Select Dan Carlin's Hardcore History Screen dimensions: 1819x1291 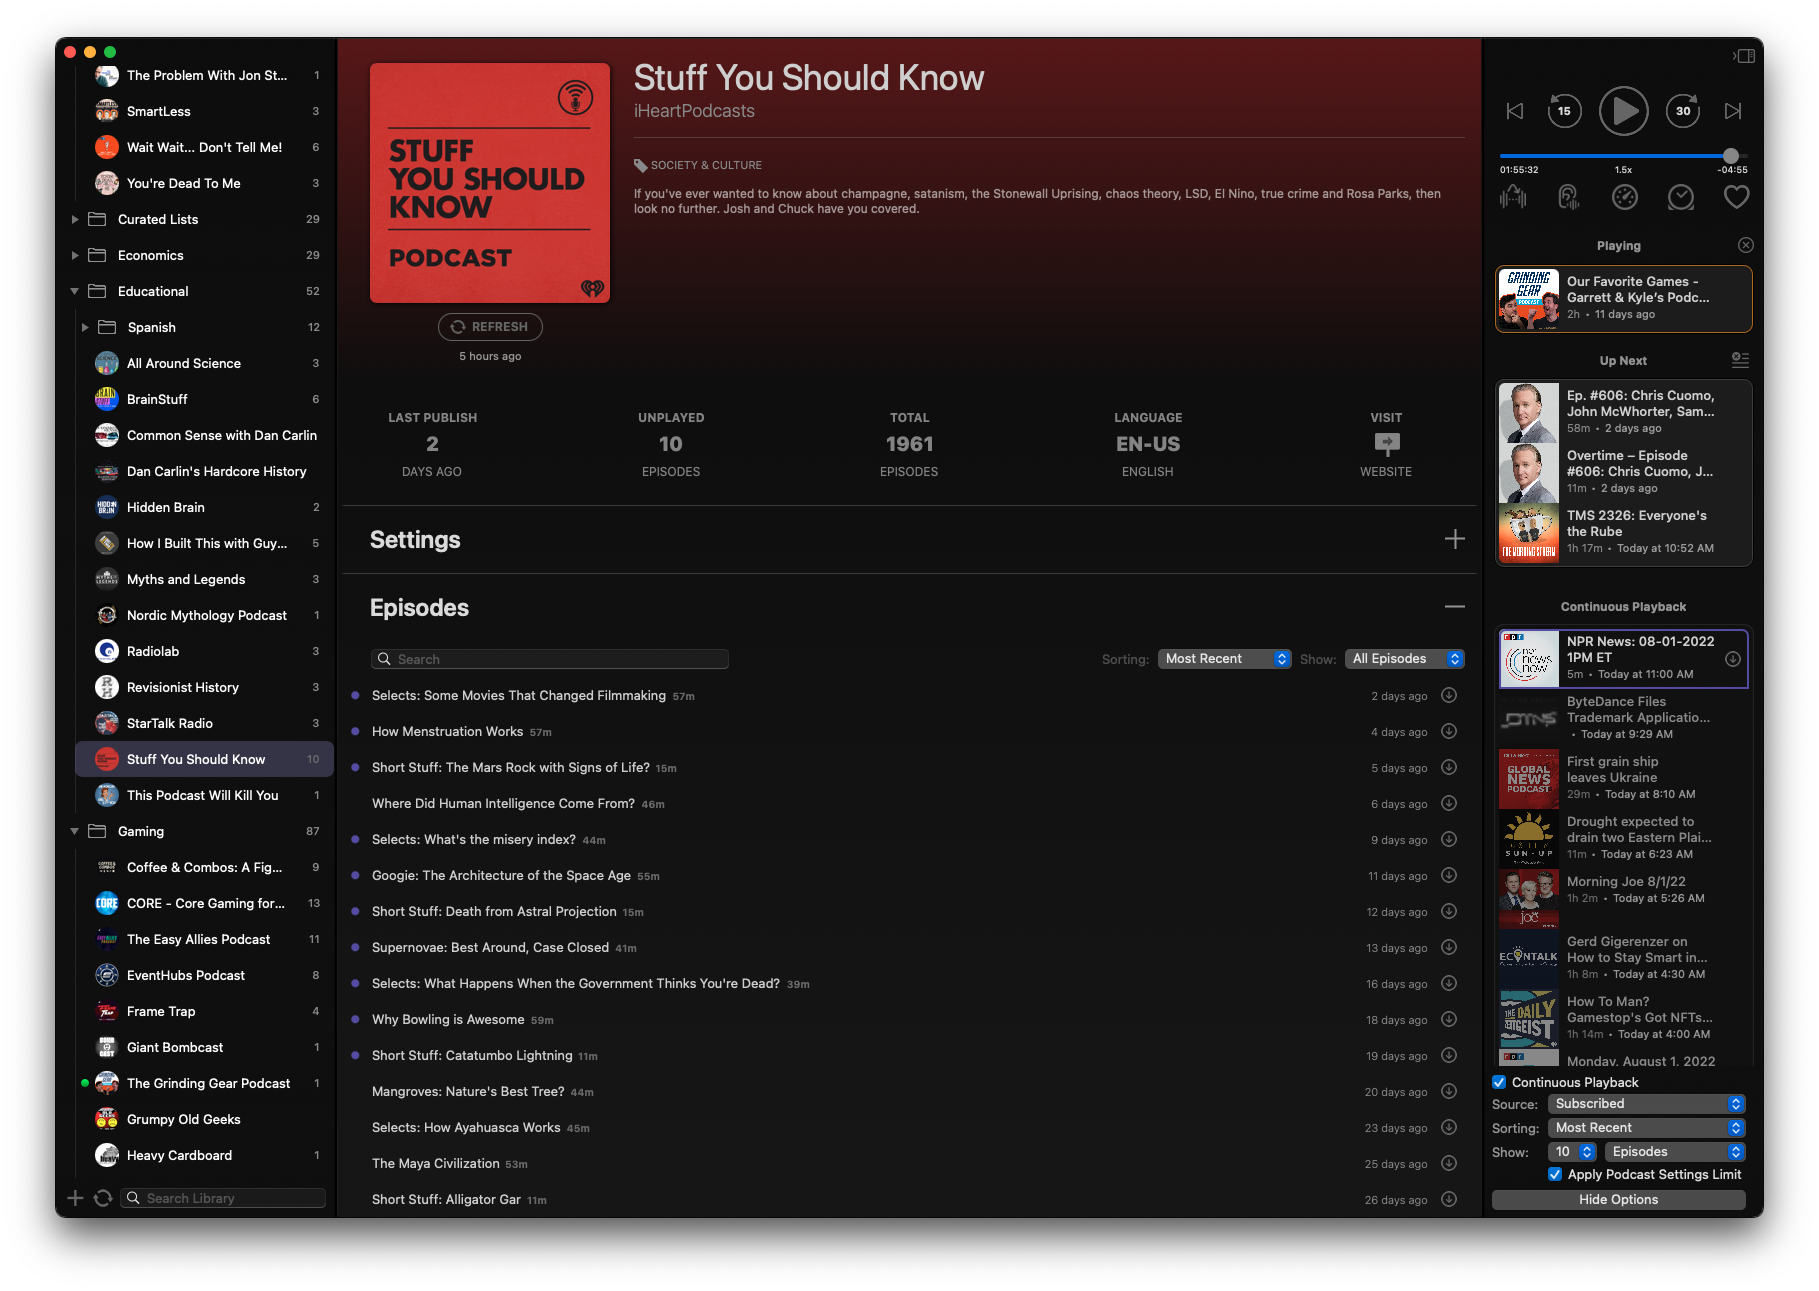pyautogui.click(x=206, y=471)
